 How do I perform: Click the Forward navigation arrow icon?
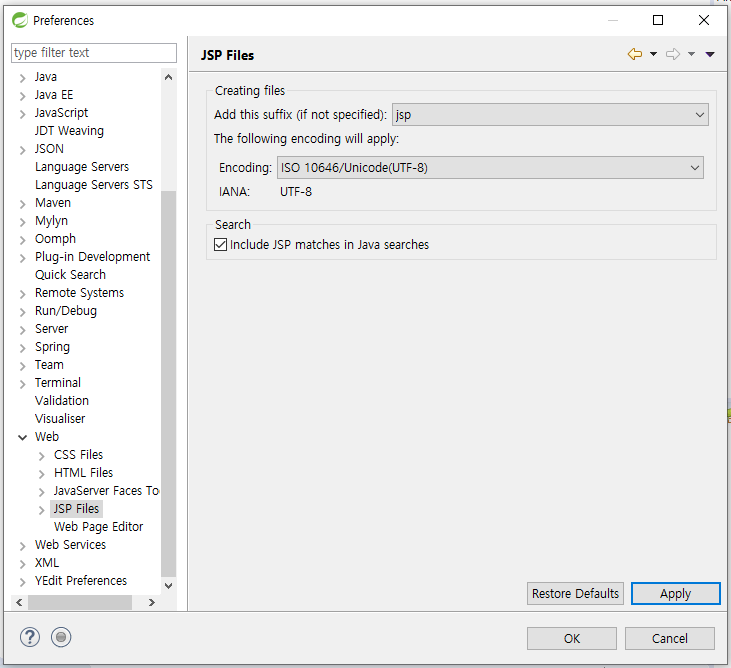tap(673, 54)
